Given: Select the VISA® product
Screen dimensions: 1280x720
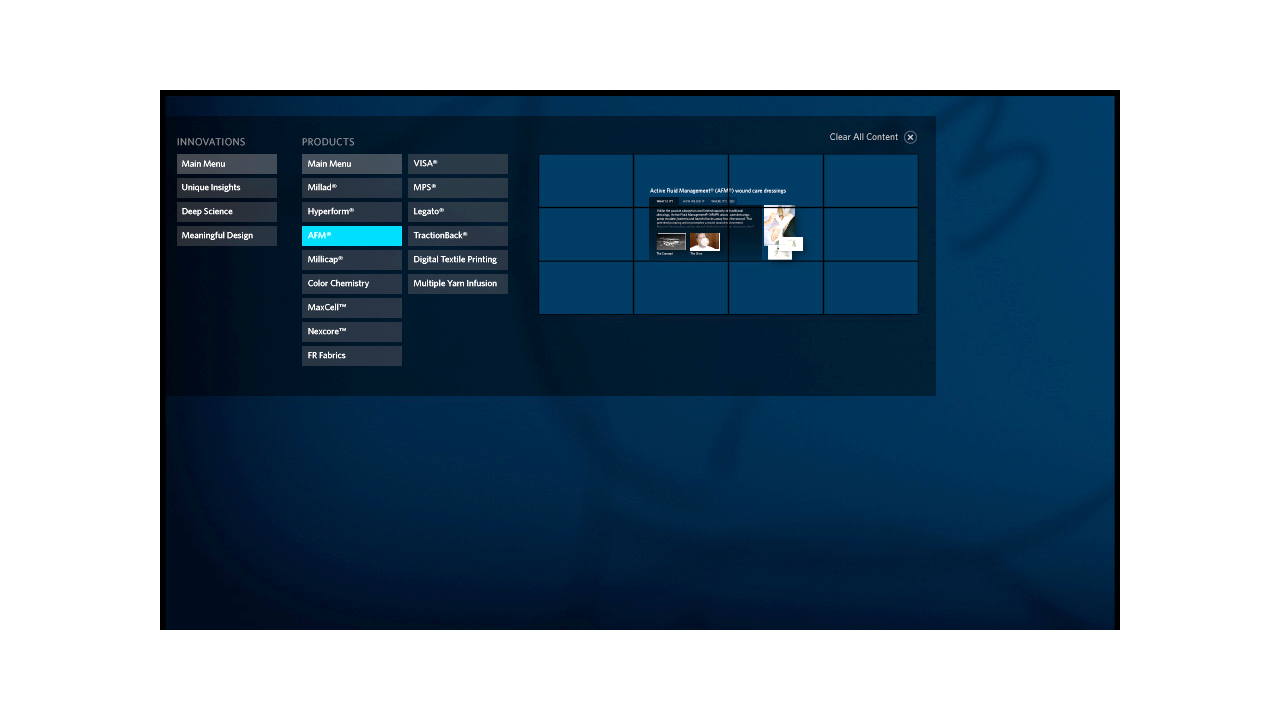Looking at the screenshot, I should point(458,164).
